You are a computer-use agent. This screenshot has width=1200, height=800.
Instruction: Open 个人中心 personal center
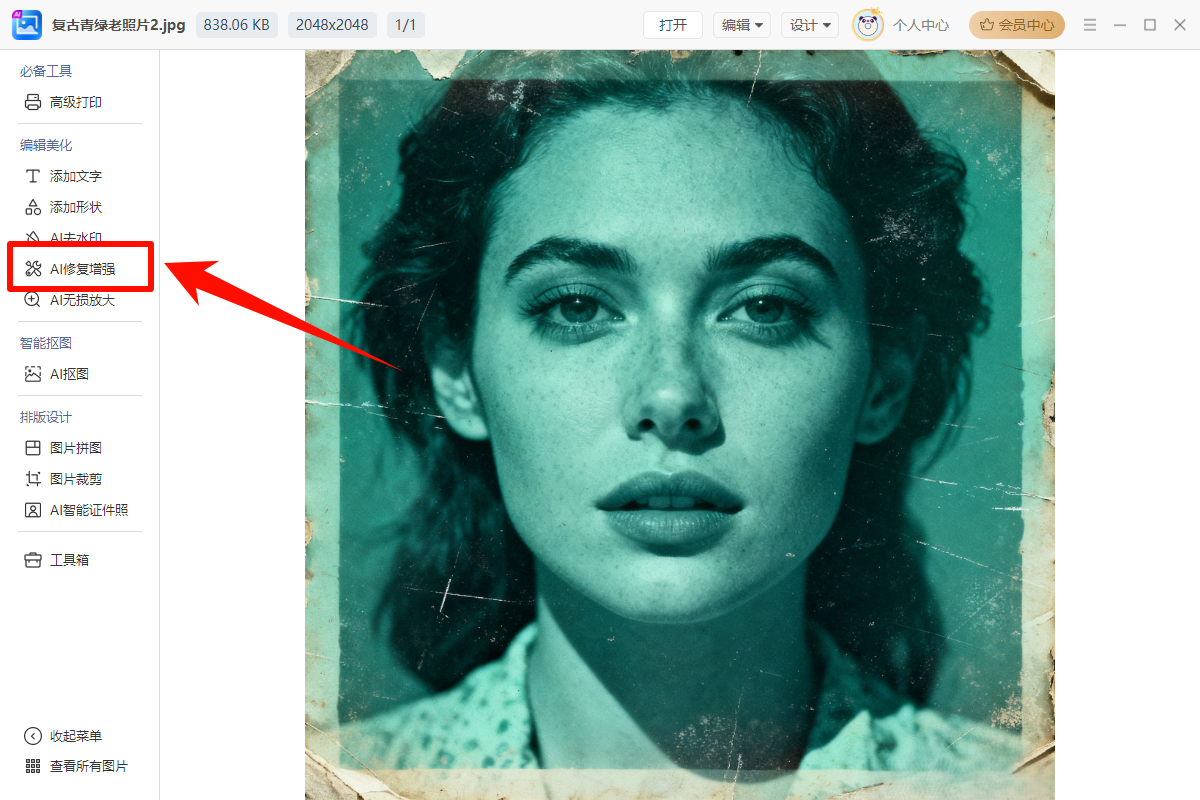920,25
